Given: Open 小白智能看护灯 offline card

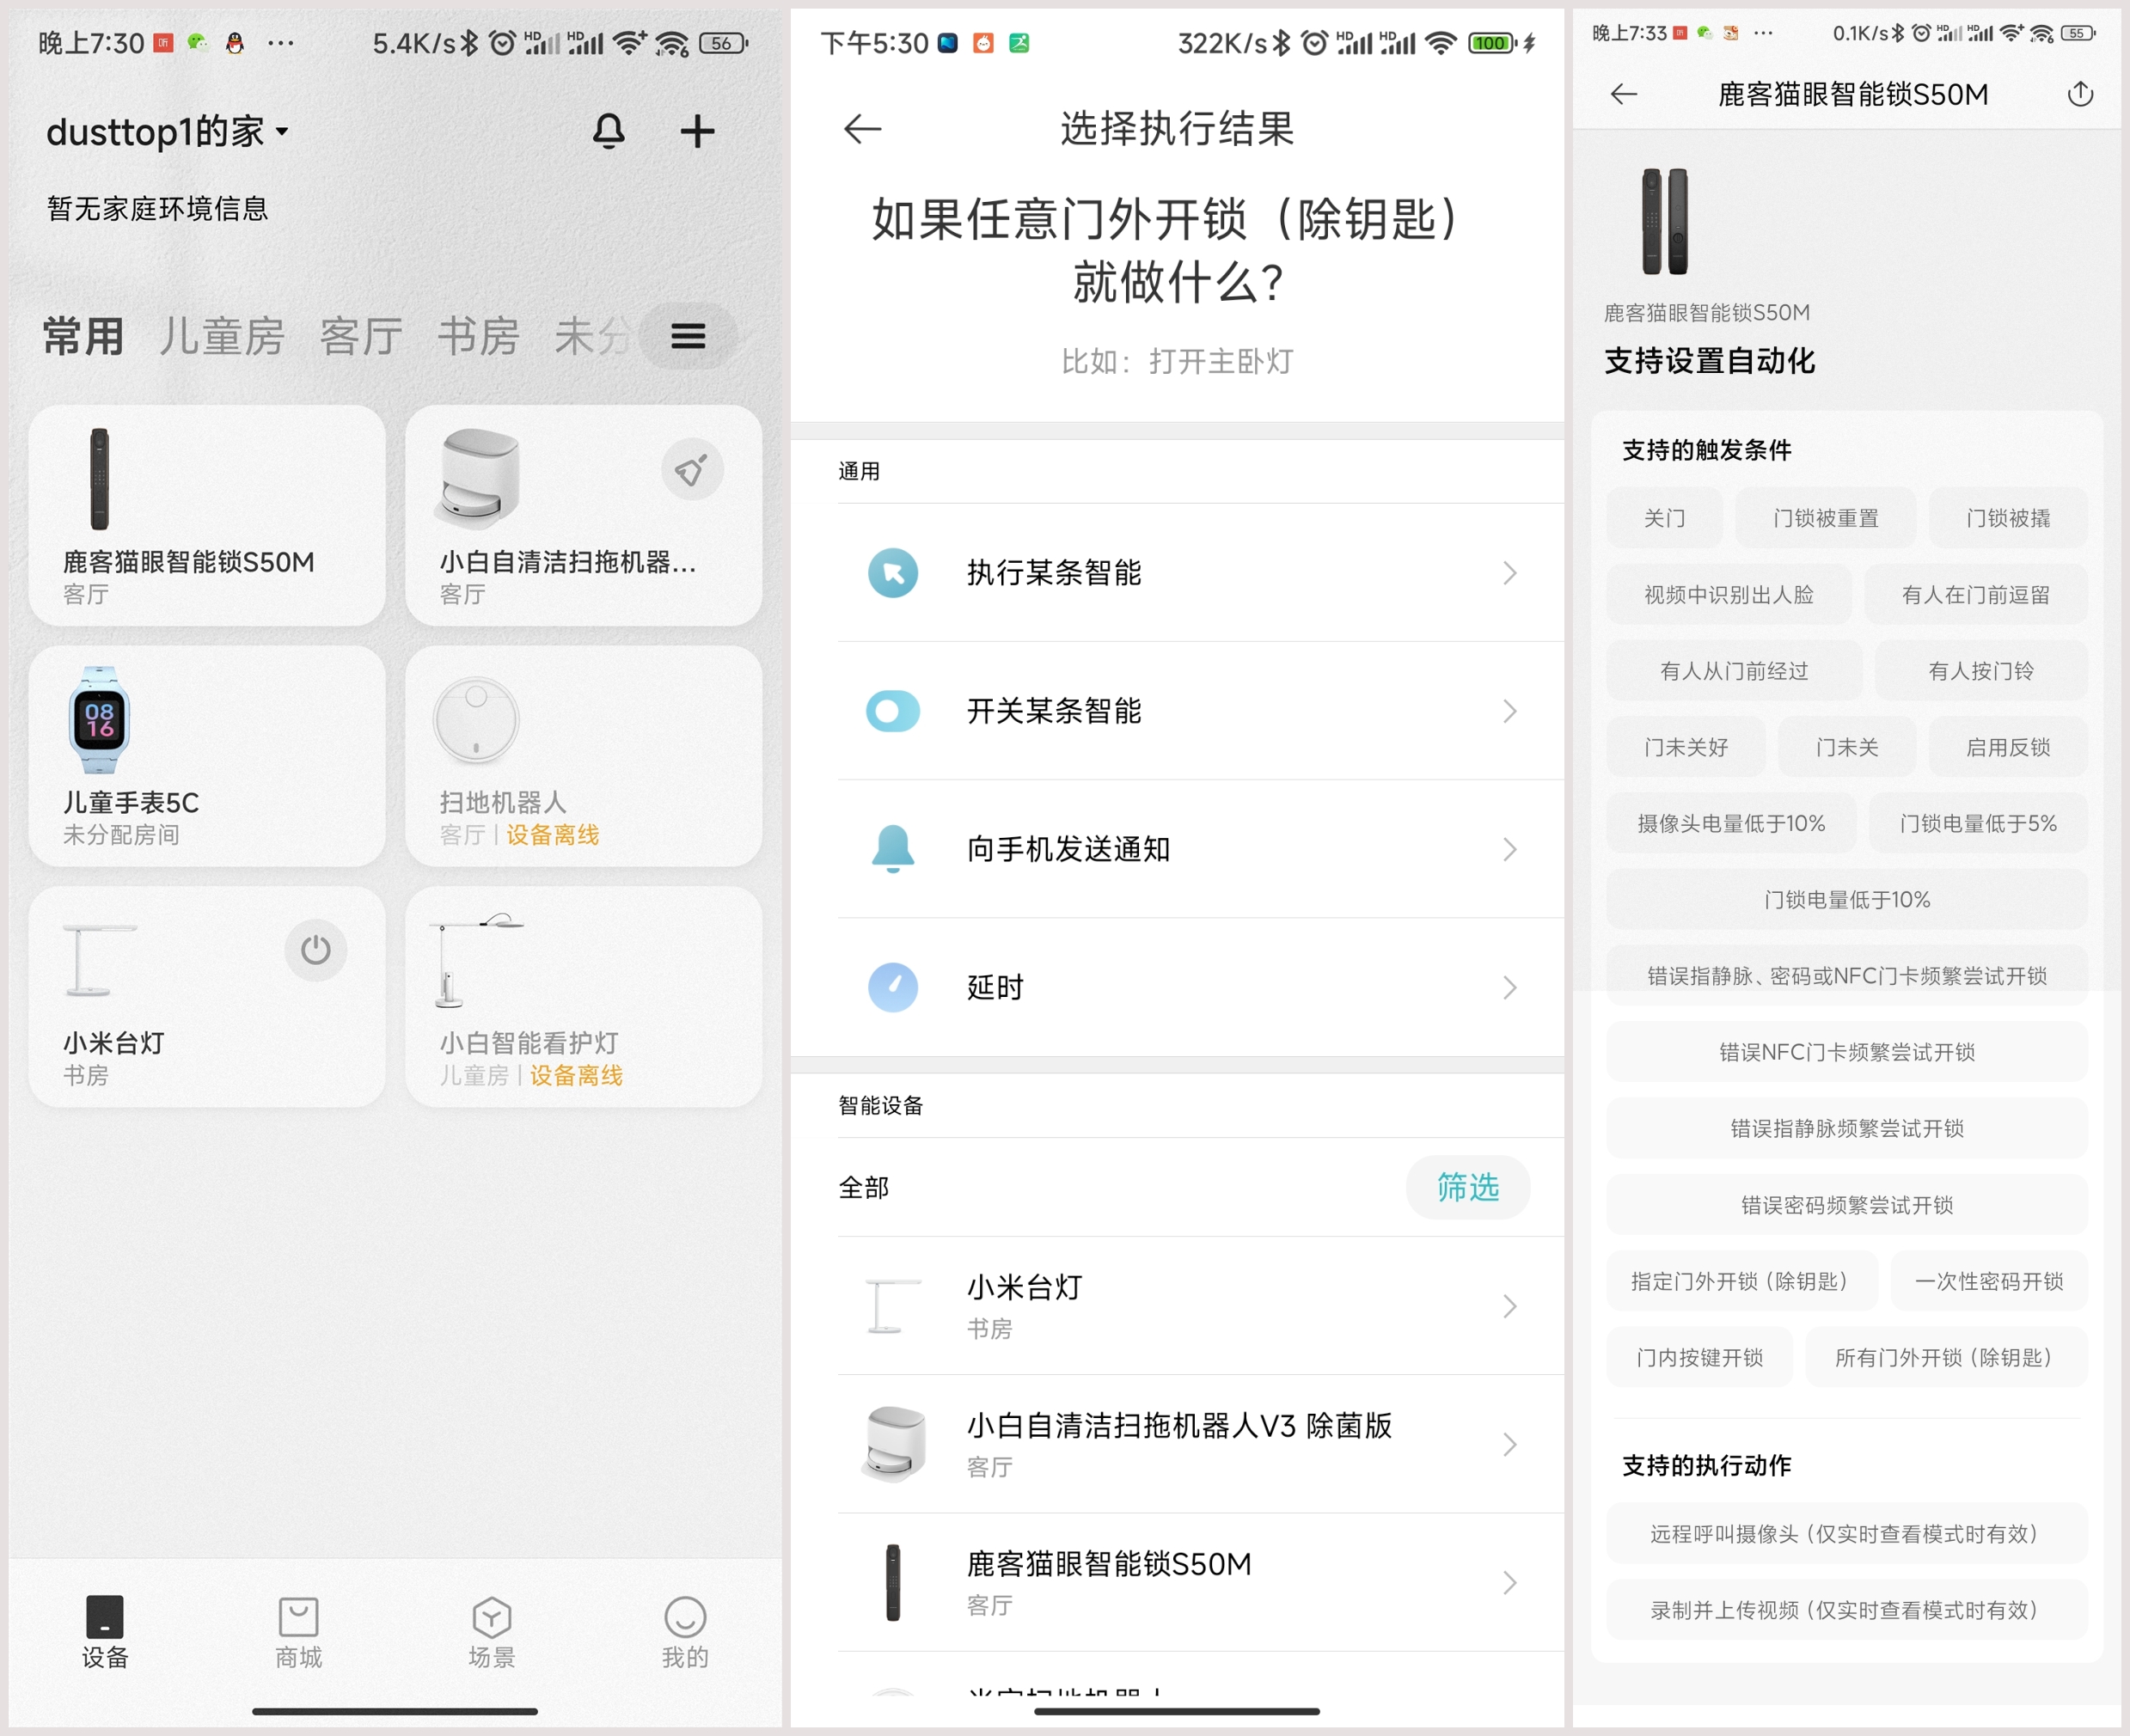Looking at the screenshot, I should [583, 997].
